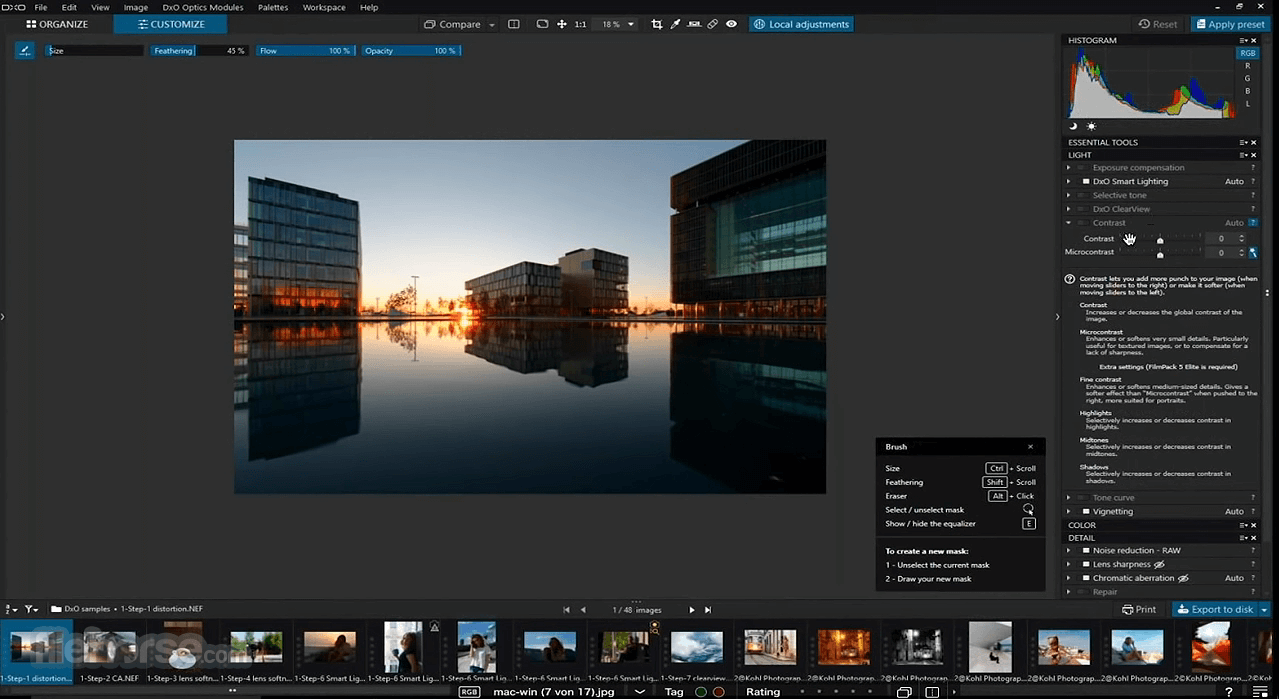Screen dimensions: 1279x699
Task: Click the Contrast help question mark
Action: coord(1253,223)
